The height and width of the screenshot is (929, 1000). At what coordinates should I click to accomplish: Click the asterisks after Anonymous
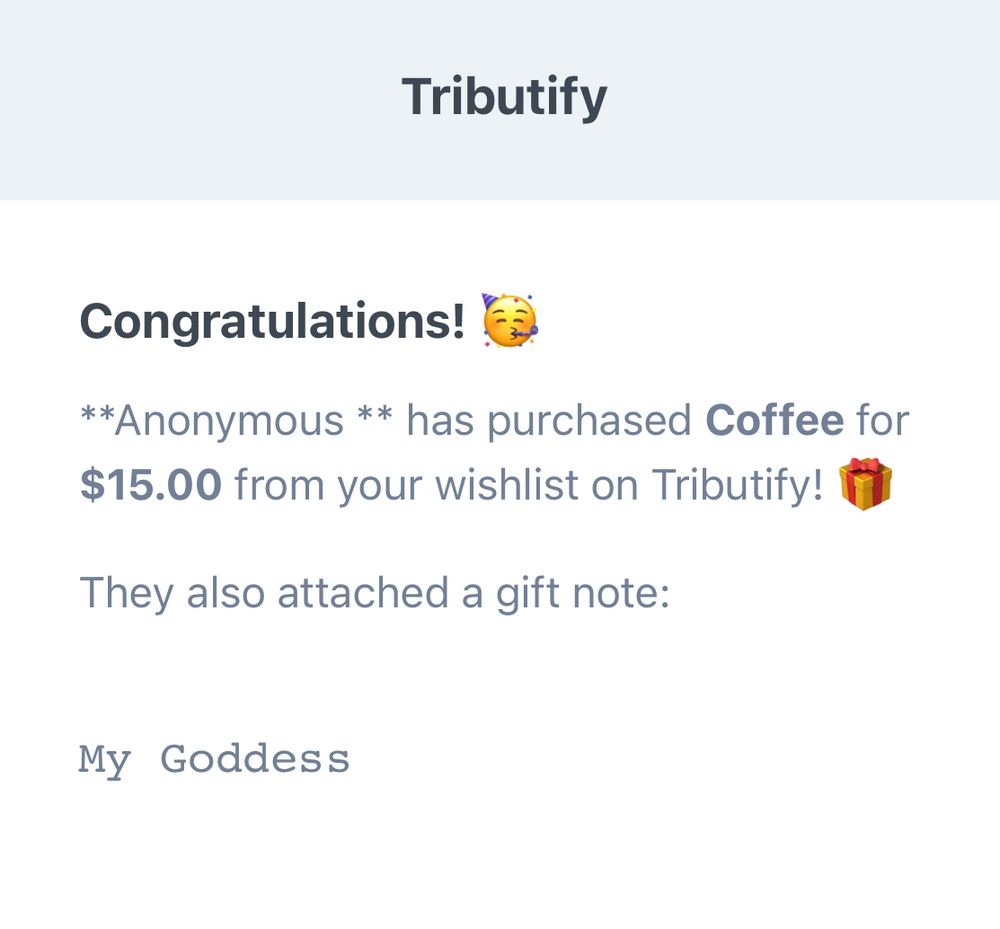pos(375,413)
